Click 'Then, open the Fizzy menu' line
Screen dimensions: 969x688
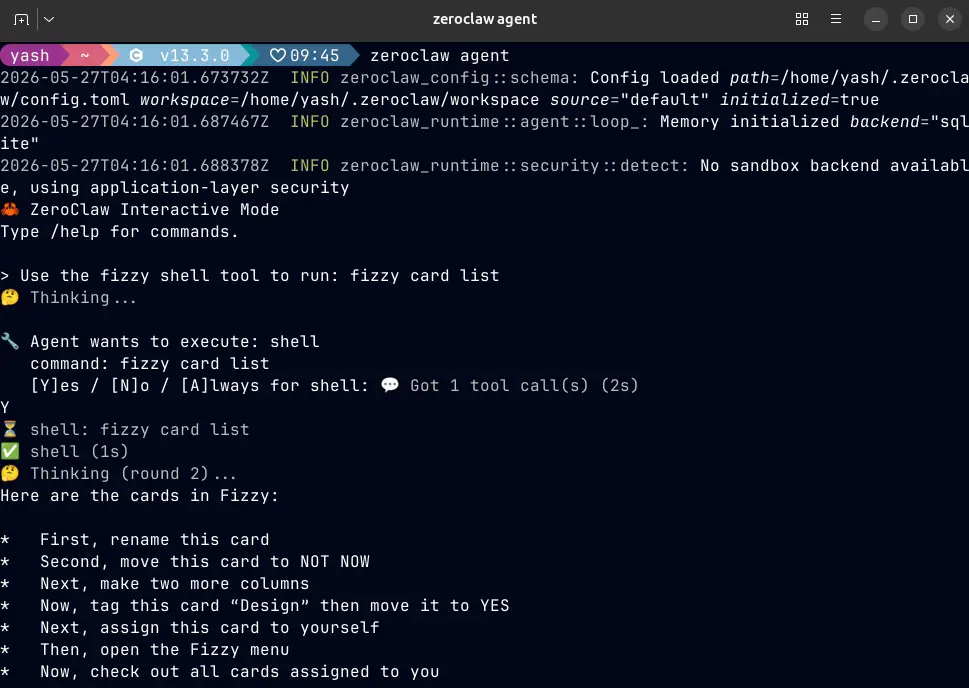(x=165, y=650)
